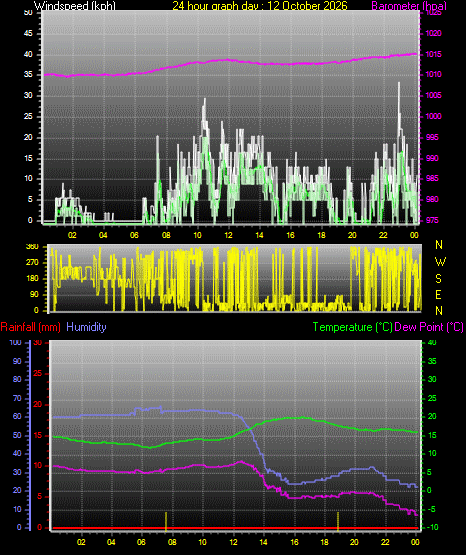
Task: Click the red 30 rainfall axis value
Action: pos(38,342)
